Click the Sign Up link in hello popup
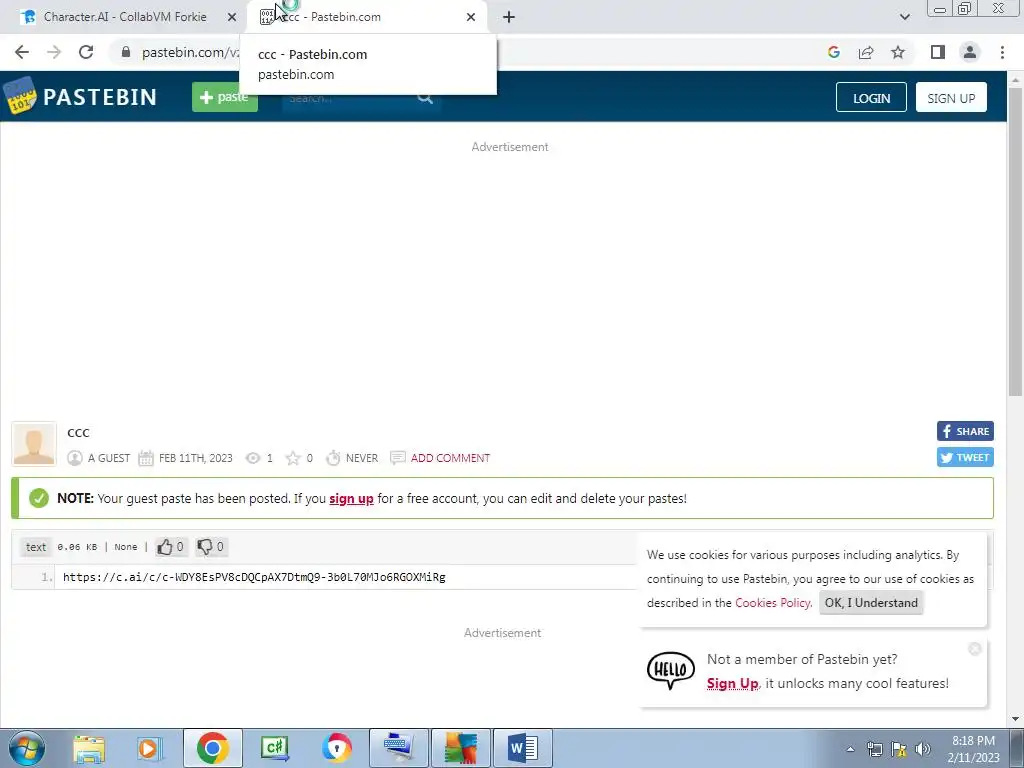Image resolution: width=1024 pixels, height=768 pixels. [x=732, y=683]
